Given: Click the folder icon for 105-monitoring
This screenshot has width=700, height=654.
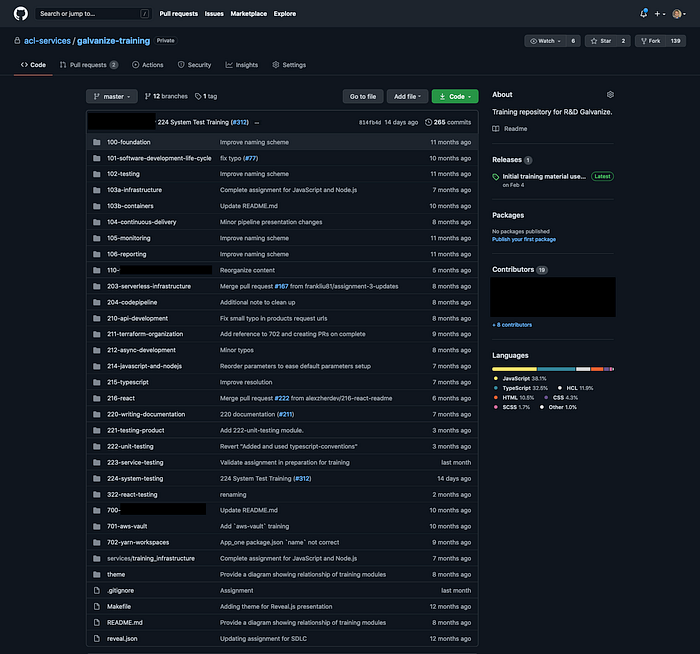Looking at the screenshot, I should (x=96, y=238).
